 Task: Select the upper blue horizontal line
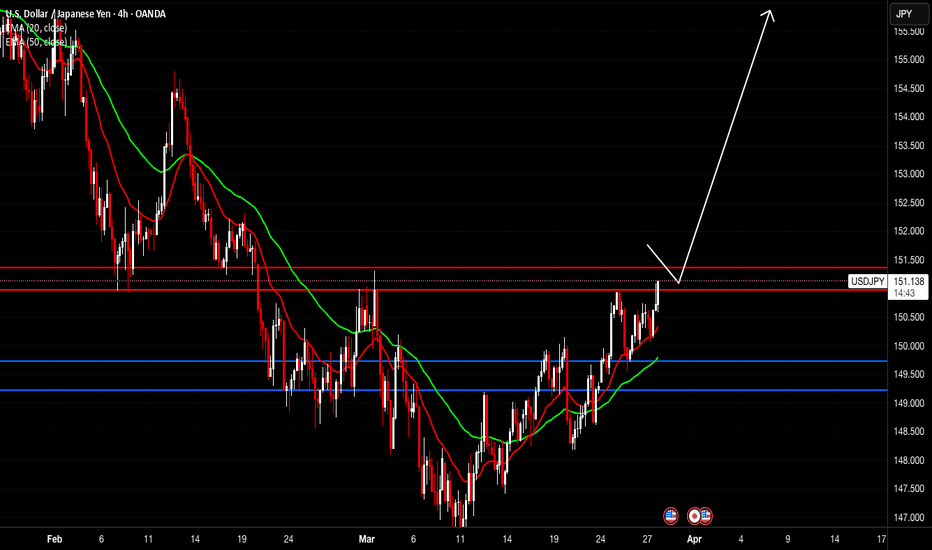tap(443, 361)
